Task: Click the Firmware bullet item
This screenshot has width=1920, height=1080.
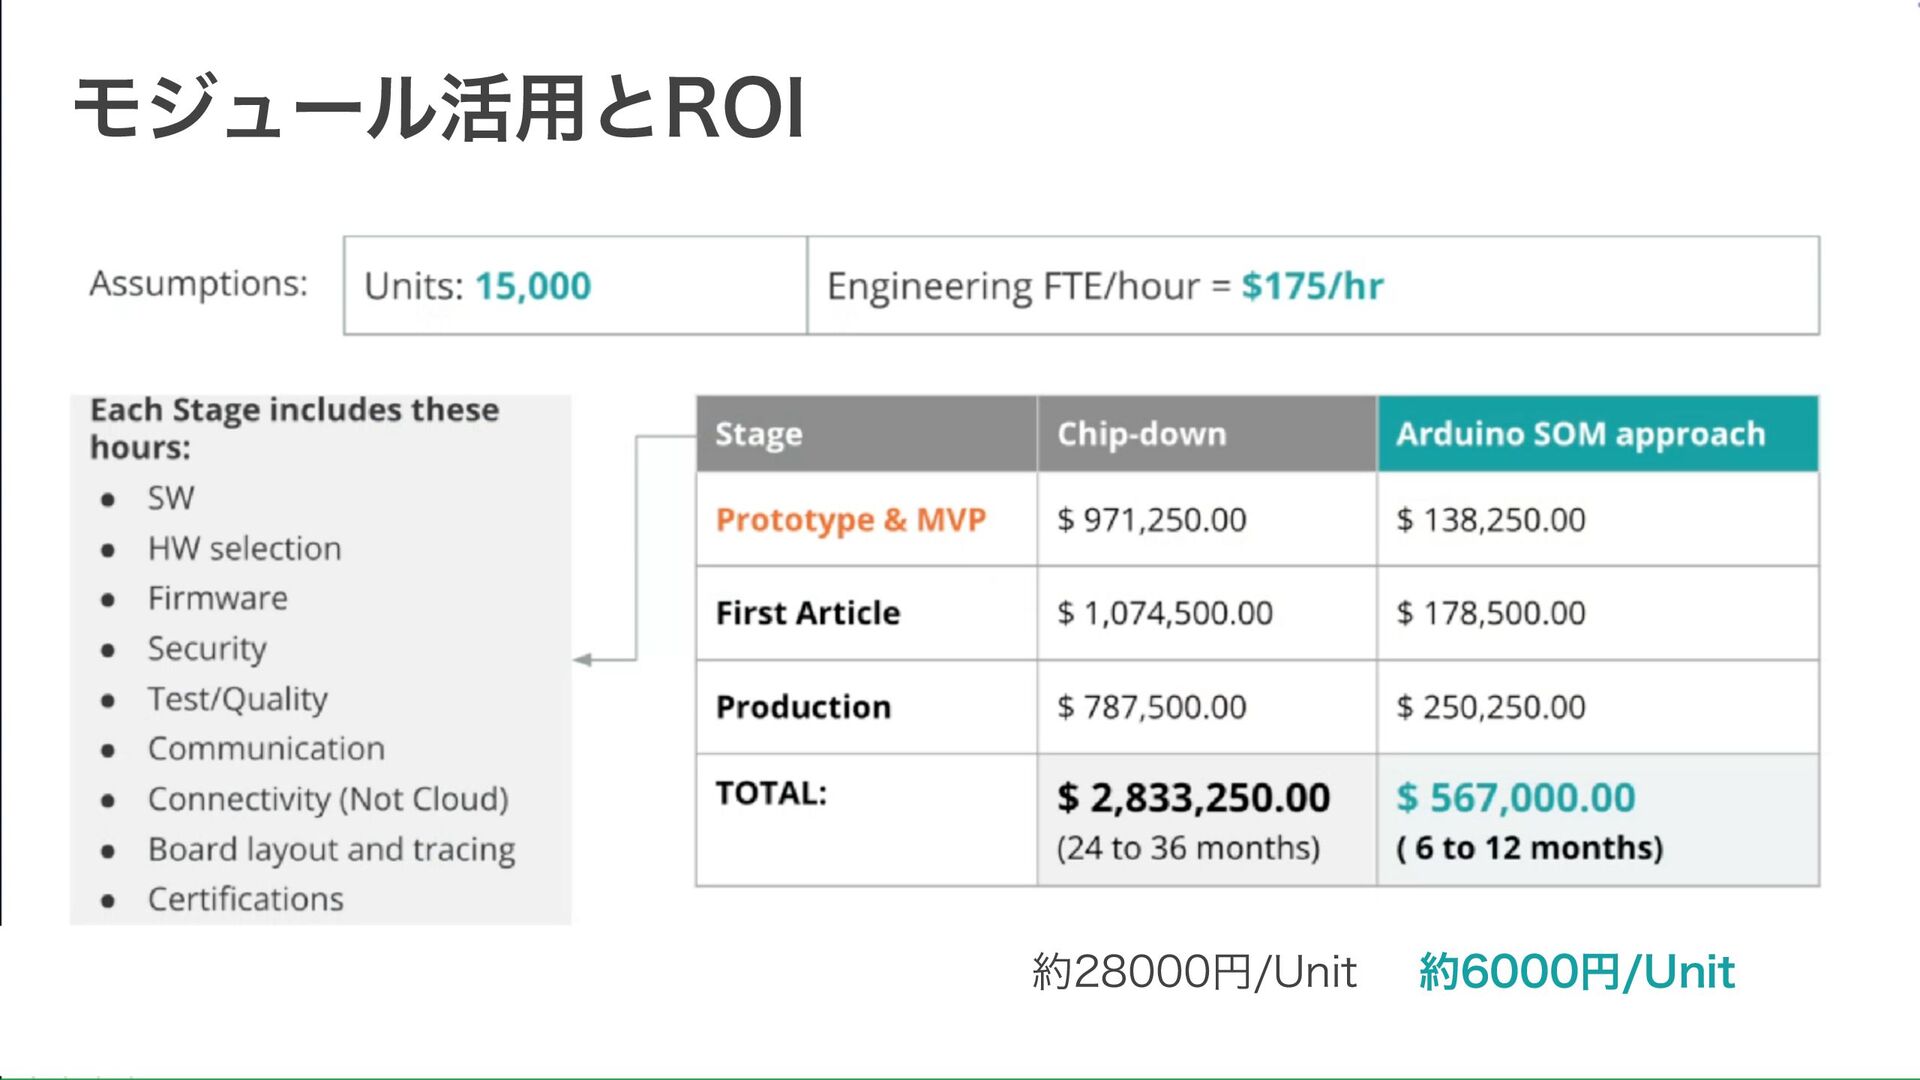Action: tap(218, 598)
